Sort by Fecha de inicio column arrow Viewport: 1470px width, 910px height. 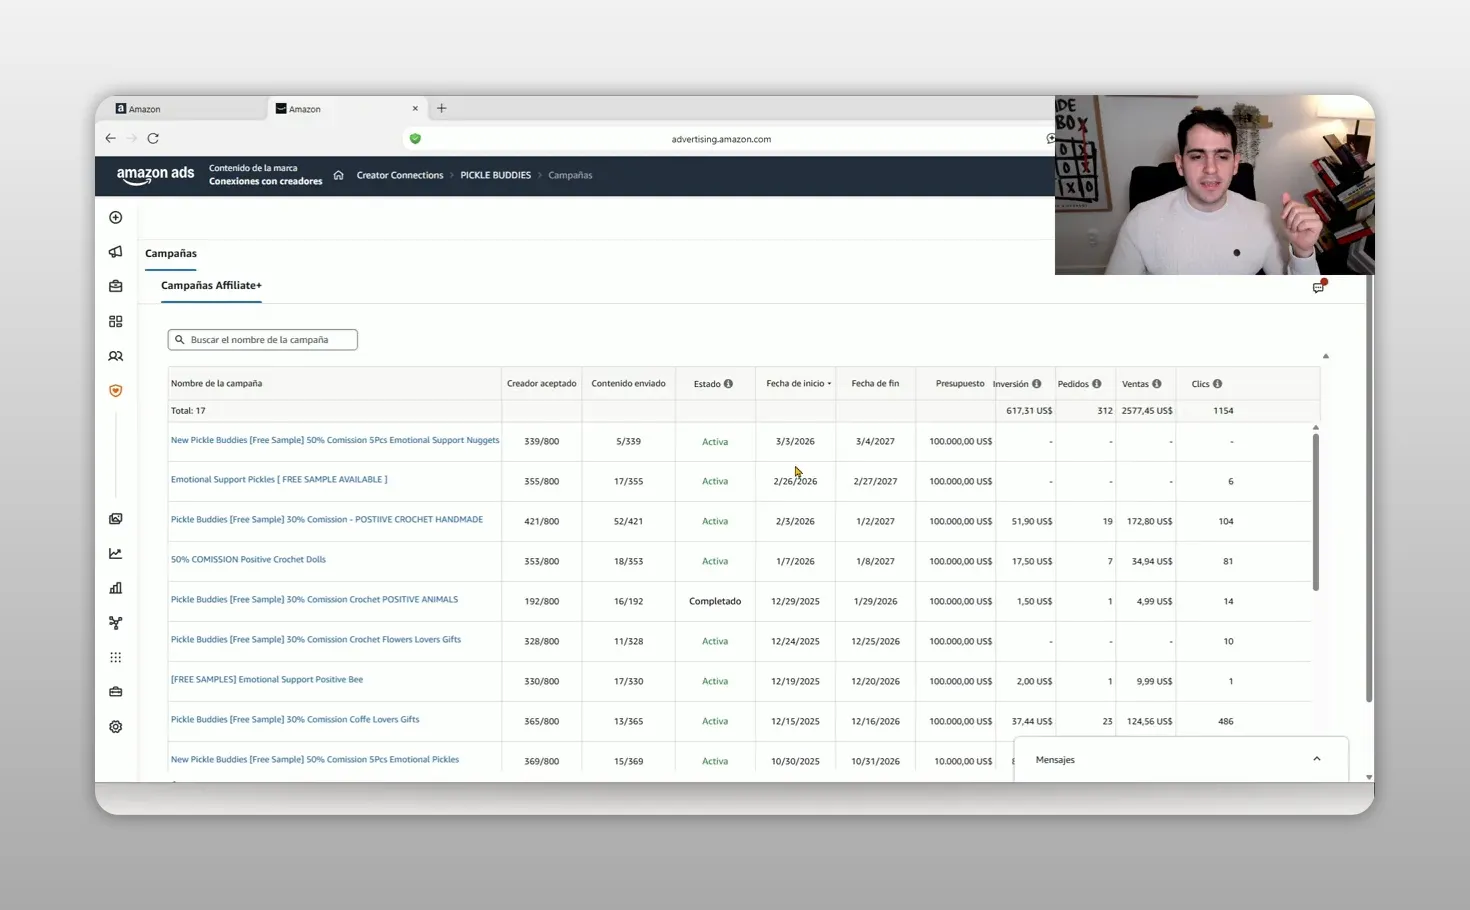829,384
